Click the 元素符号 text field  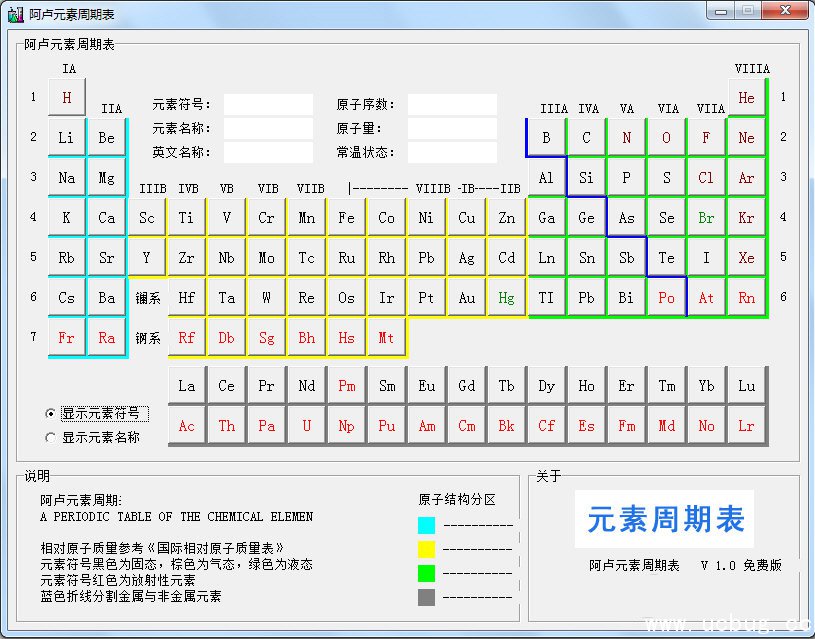268,105
